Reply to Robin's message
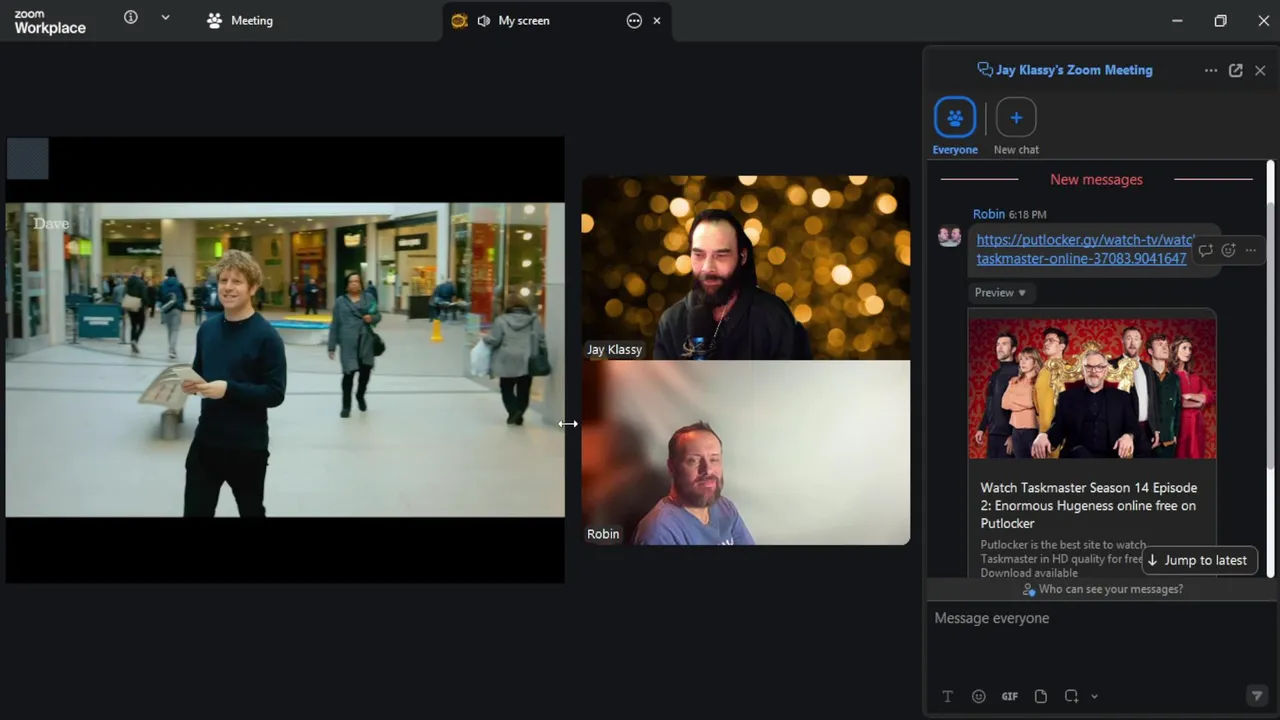 1206,250
